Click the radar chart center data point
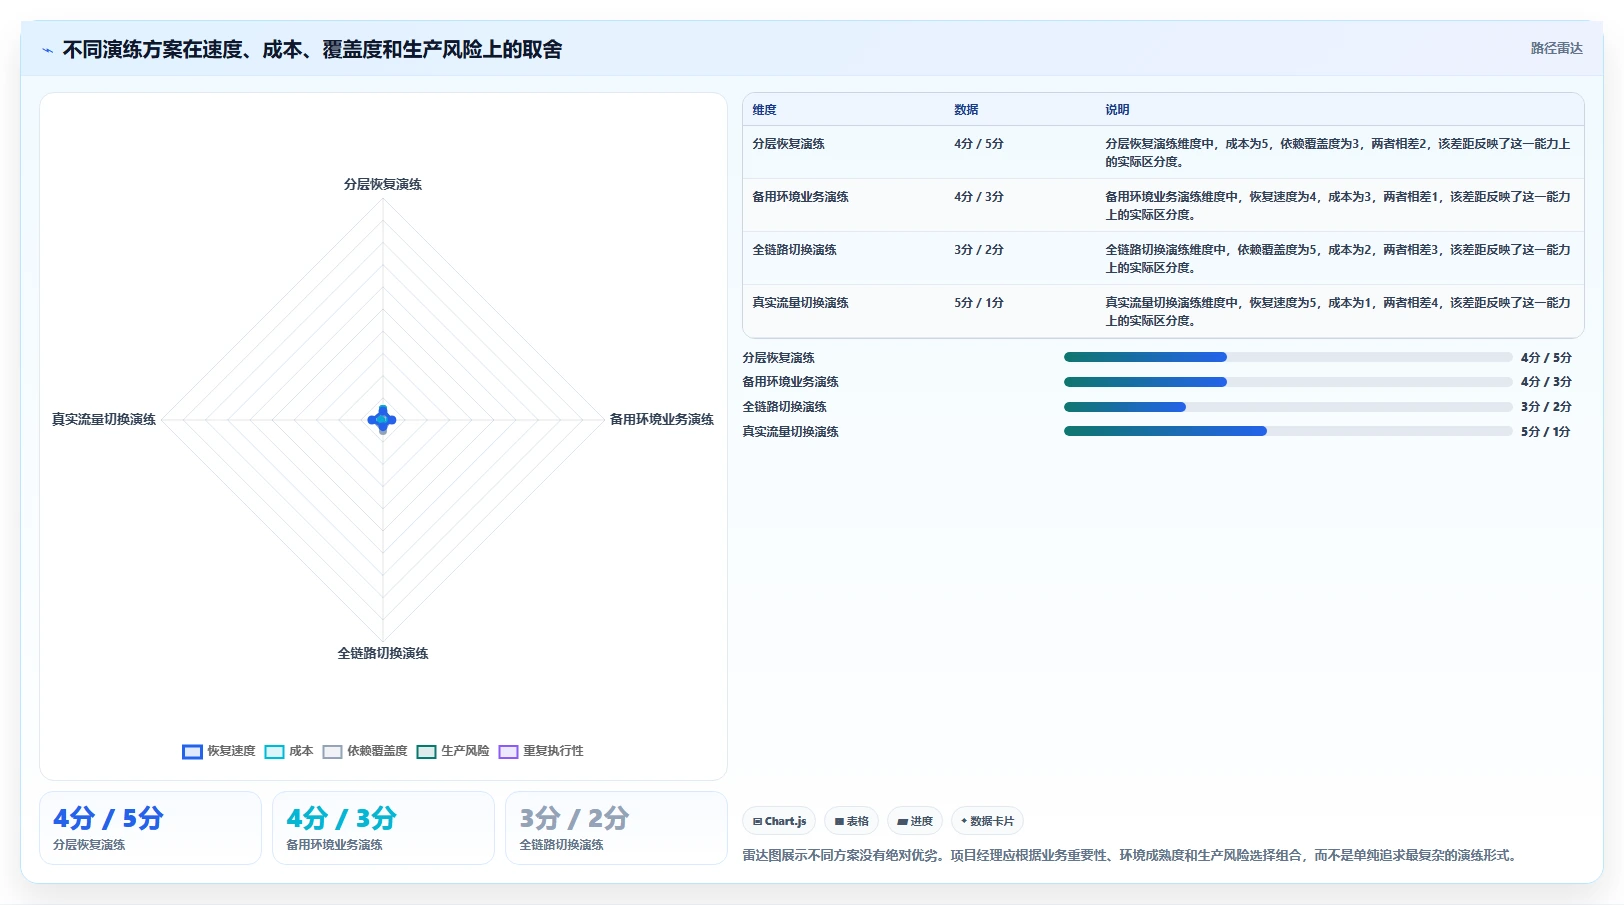1624x905 pixels. [382, 419]
